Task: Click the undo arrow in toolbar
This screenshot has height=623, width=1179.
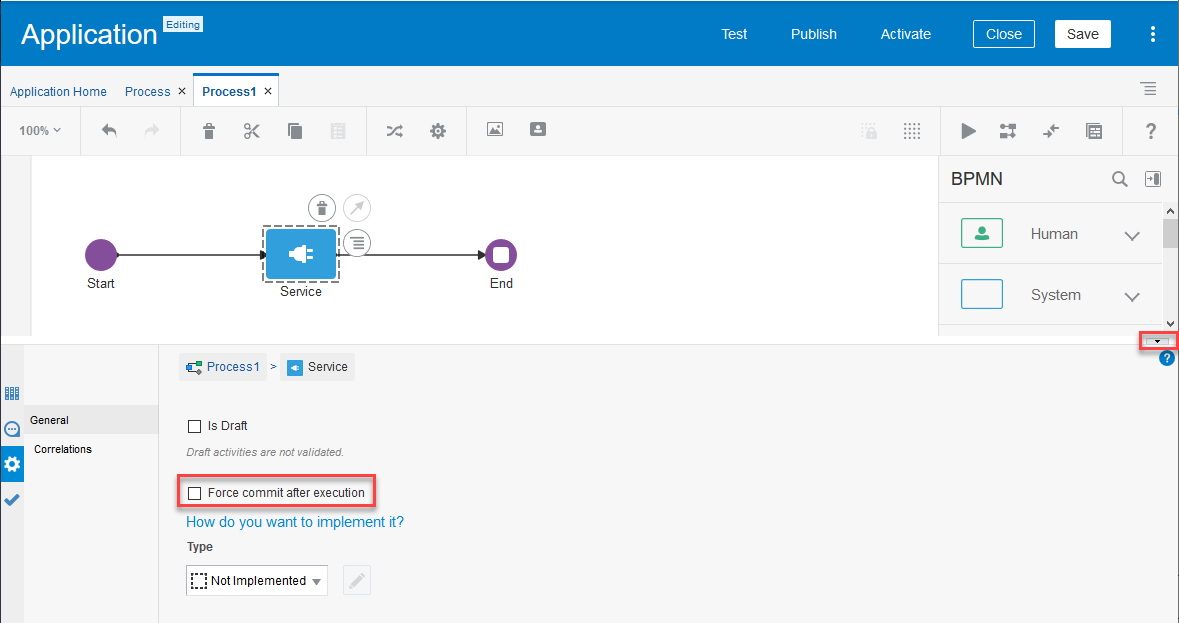Action: tap(110, 131)
